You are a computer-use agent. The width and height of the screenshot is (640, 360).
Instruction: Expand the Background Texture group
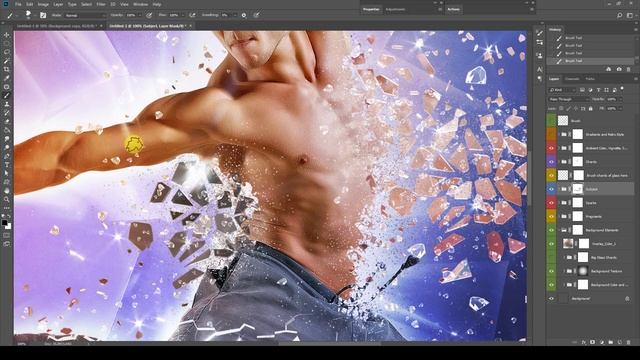[x=564, y=271]
